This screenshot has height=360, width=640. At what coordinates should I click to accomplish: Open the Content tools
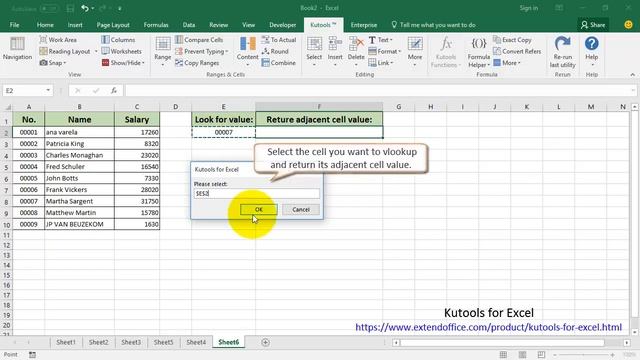pos(247,51)
